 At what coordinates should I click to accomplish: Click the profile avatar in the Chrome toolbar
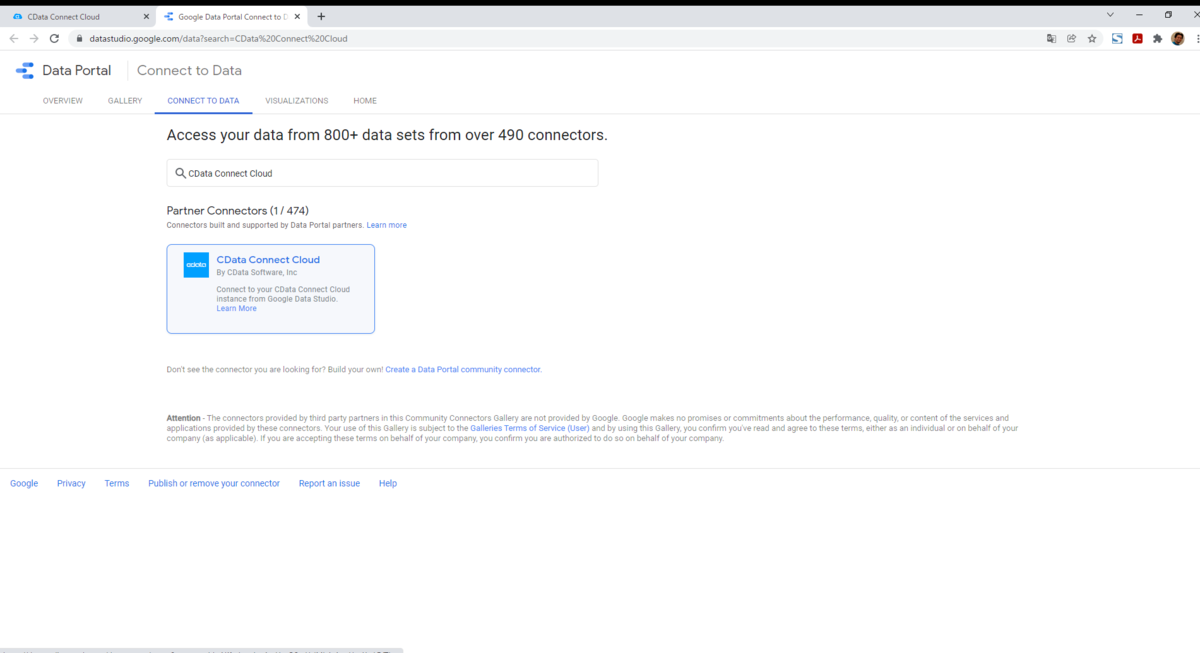click(1178, 38)
